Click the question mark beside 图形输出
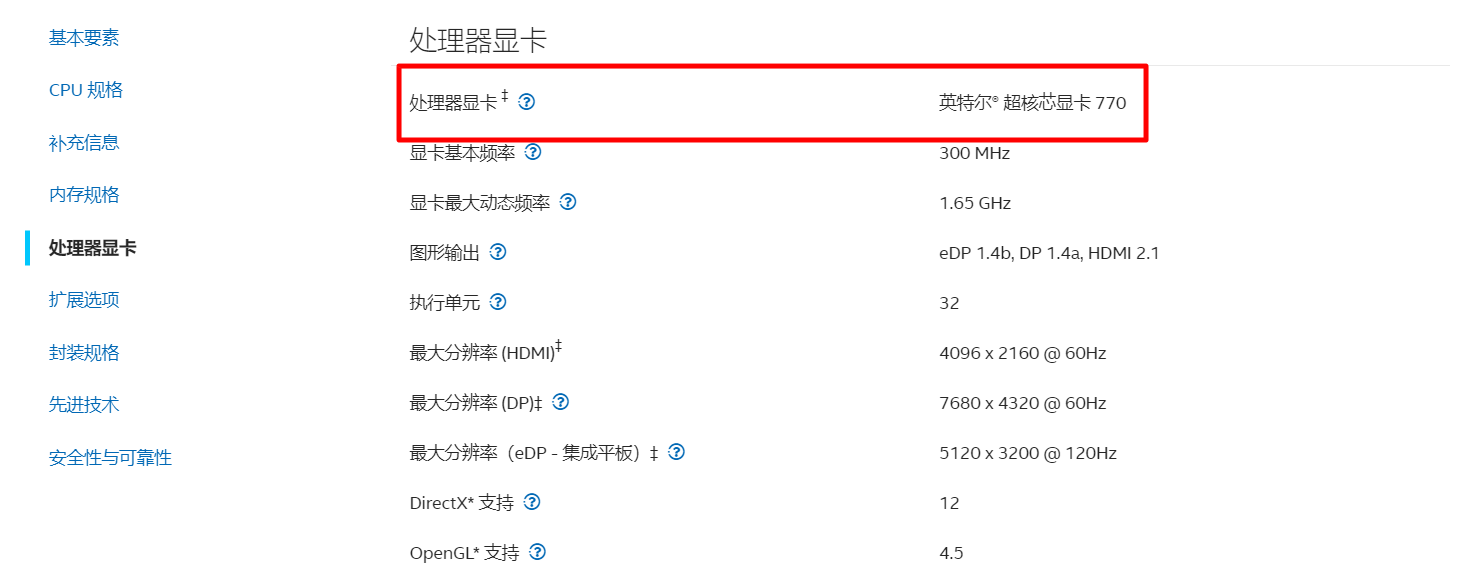The height and width of the screenshot is (577, 1474). [498, 252]
